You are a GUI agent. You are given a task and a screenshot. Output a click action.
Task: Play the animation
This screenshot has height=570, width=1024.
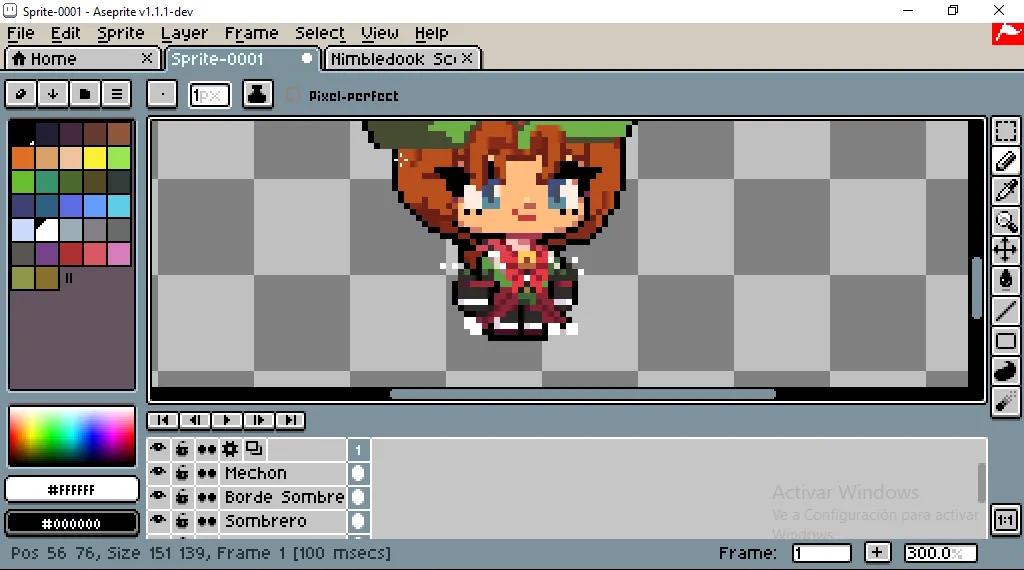pos(227,420)
